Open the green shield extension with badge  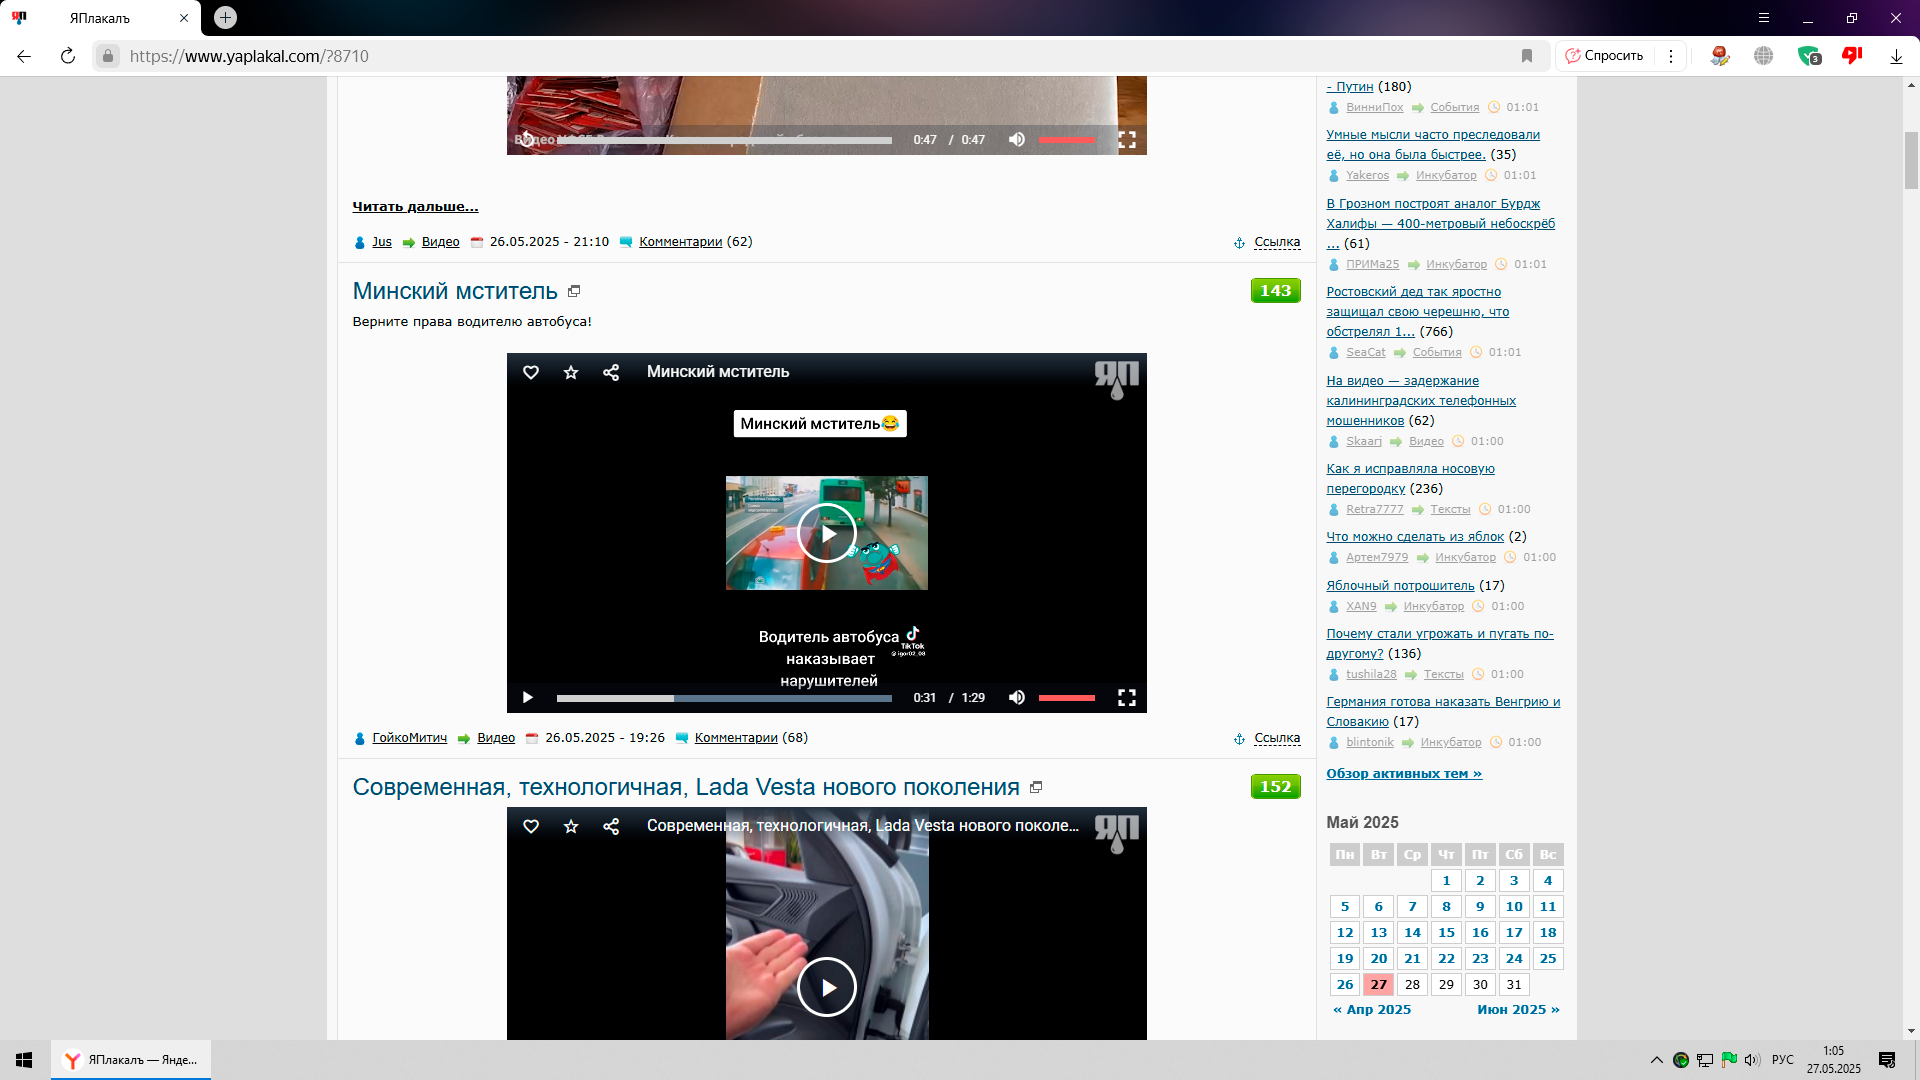(x=1809, y=56)
